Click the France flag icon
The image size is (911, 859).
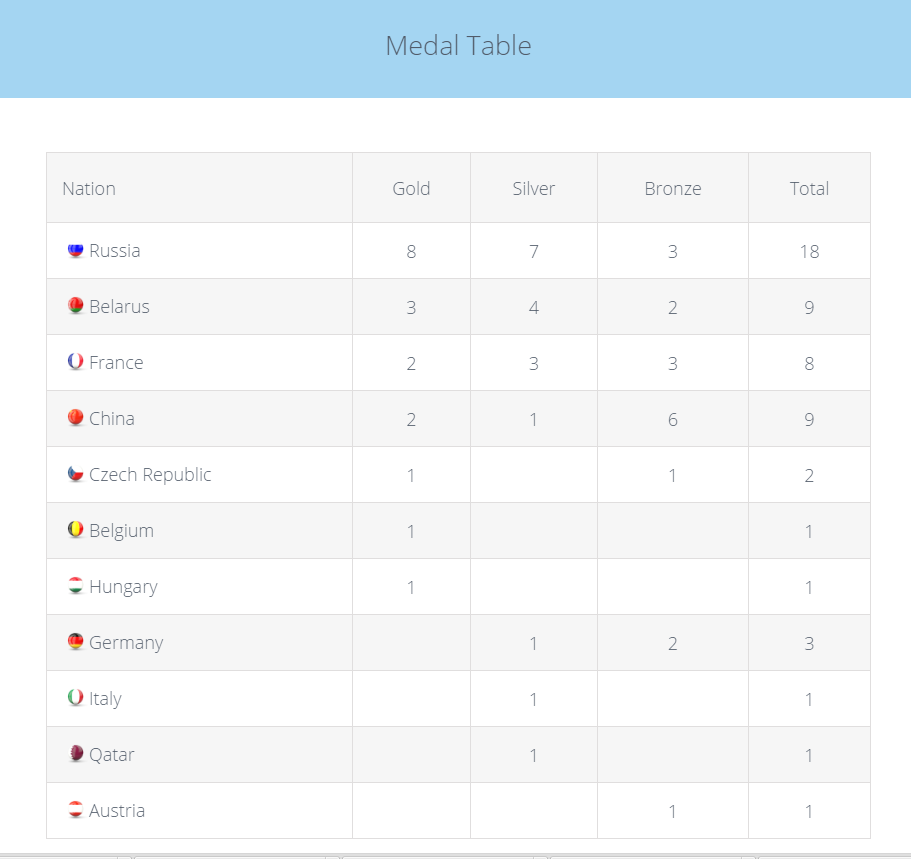(x=76, y=362)
